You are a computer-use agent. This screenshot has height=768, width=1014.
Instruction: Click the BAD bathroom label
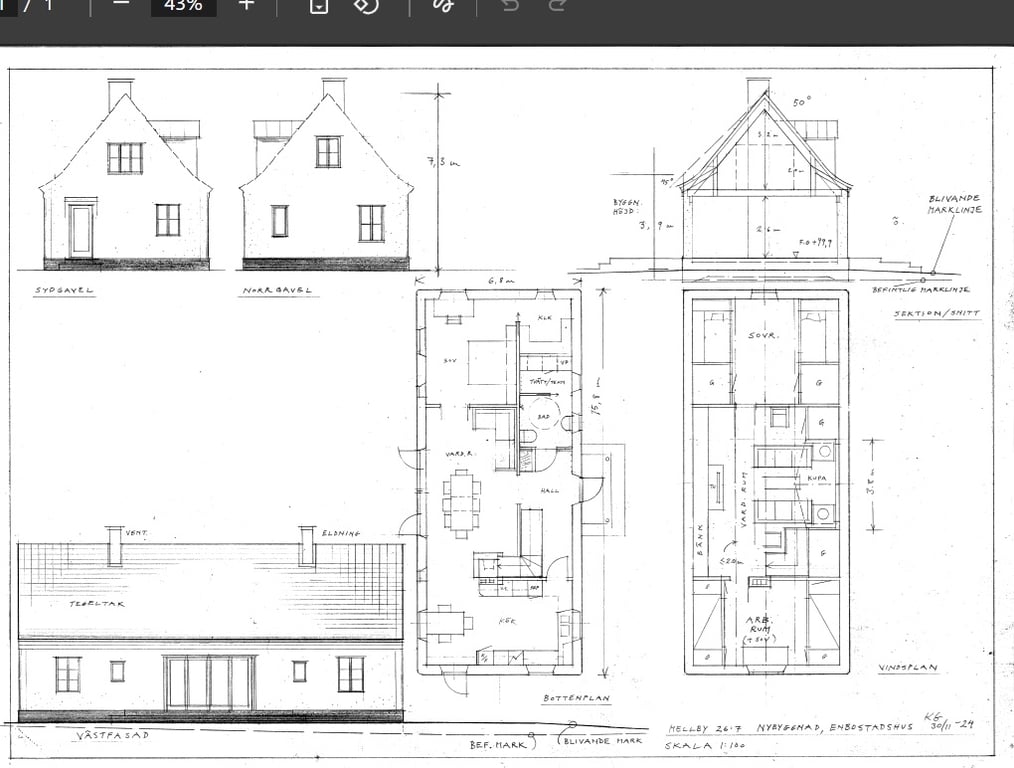click(544, 417)
